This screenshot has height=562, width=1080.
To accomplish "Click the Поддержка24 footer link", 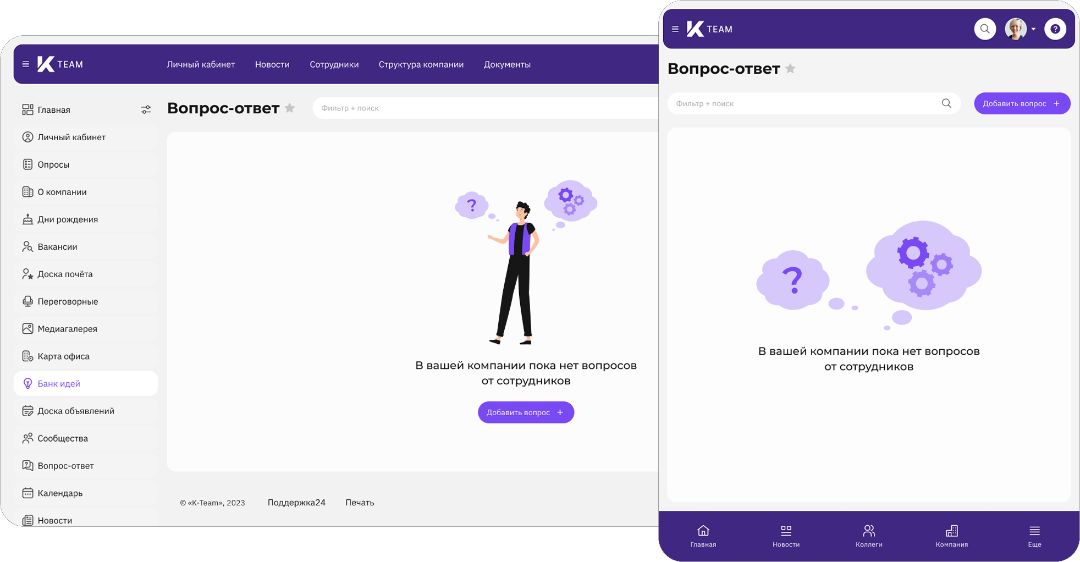I will point(296,503).
